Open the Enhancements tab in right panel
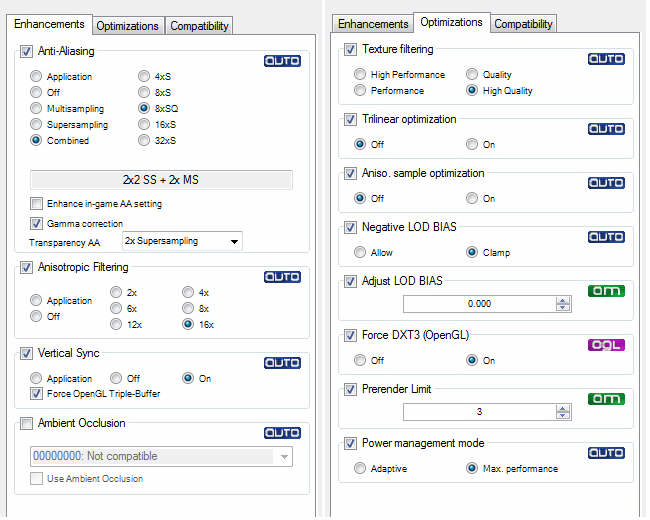Image resolution: width=650 pixels, height=520 pixels. click(x=373, y=24)
